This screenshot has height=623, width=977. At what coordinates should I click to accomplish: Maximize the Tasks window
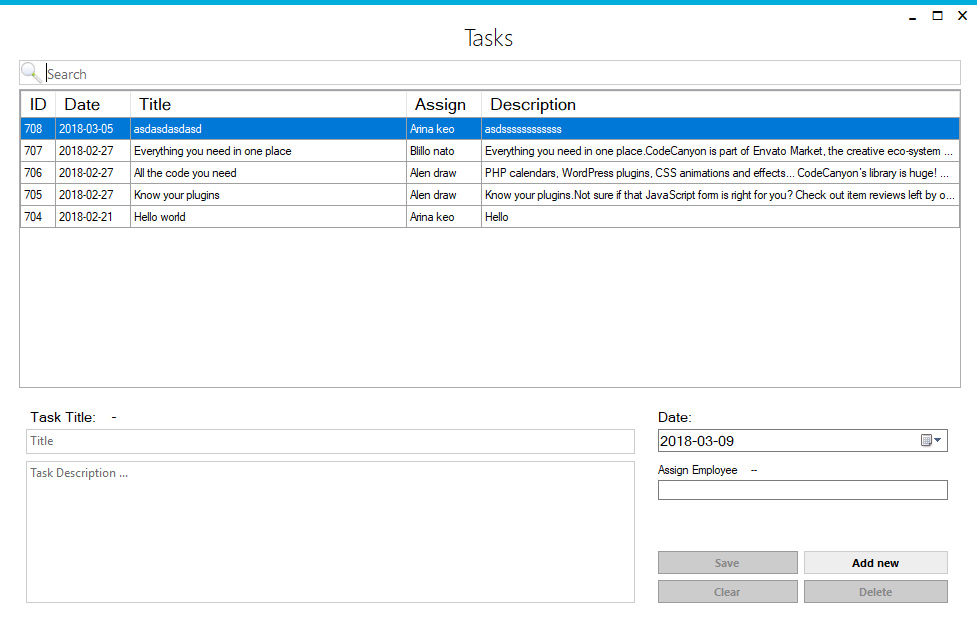pos(937,16)
